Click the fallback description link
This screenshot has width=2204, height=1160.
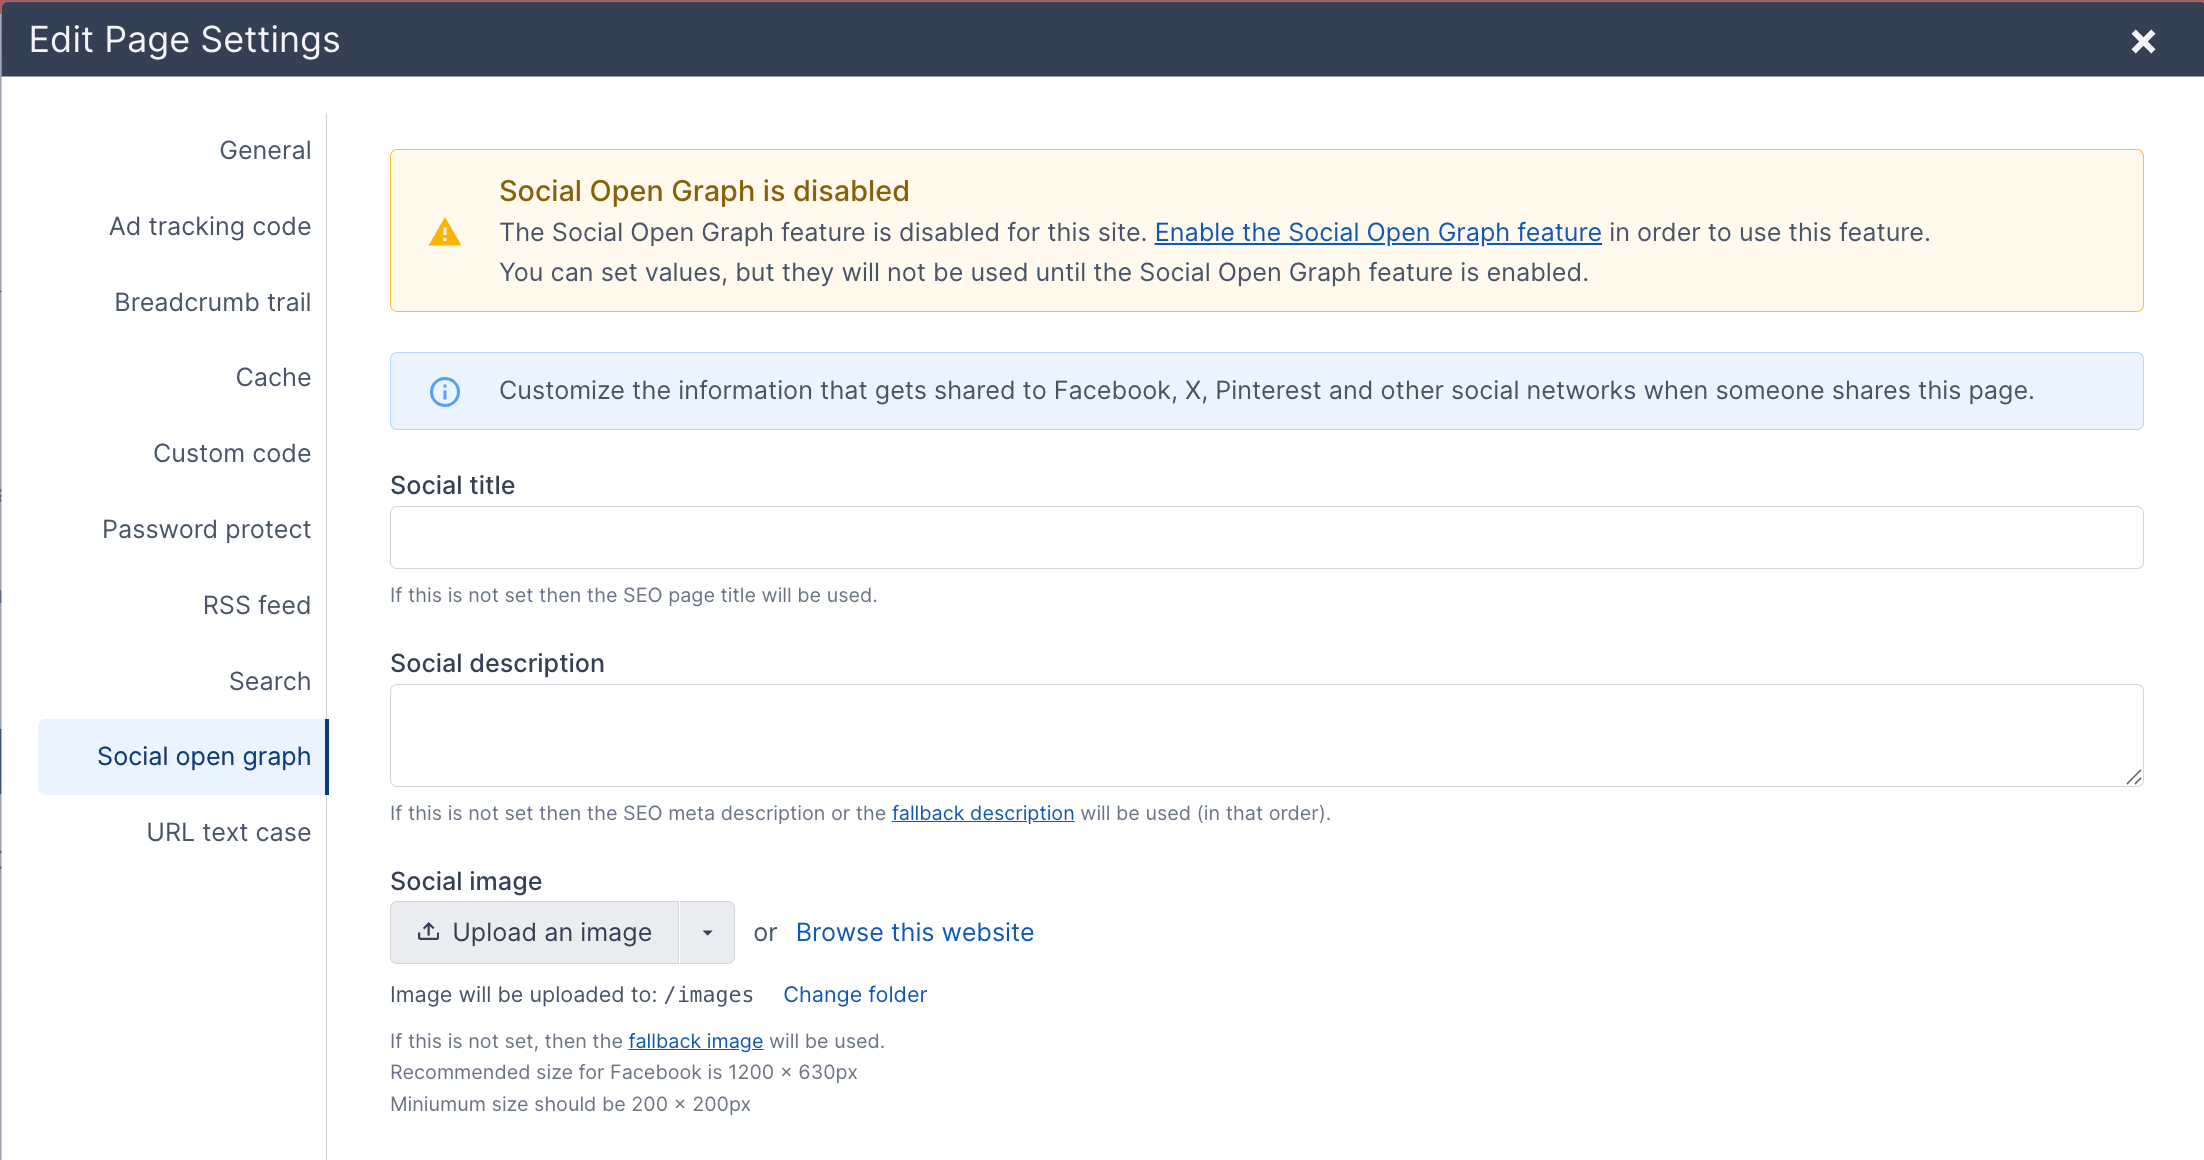coord(983,813)
